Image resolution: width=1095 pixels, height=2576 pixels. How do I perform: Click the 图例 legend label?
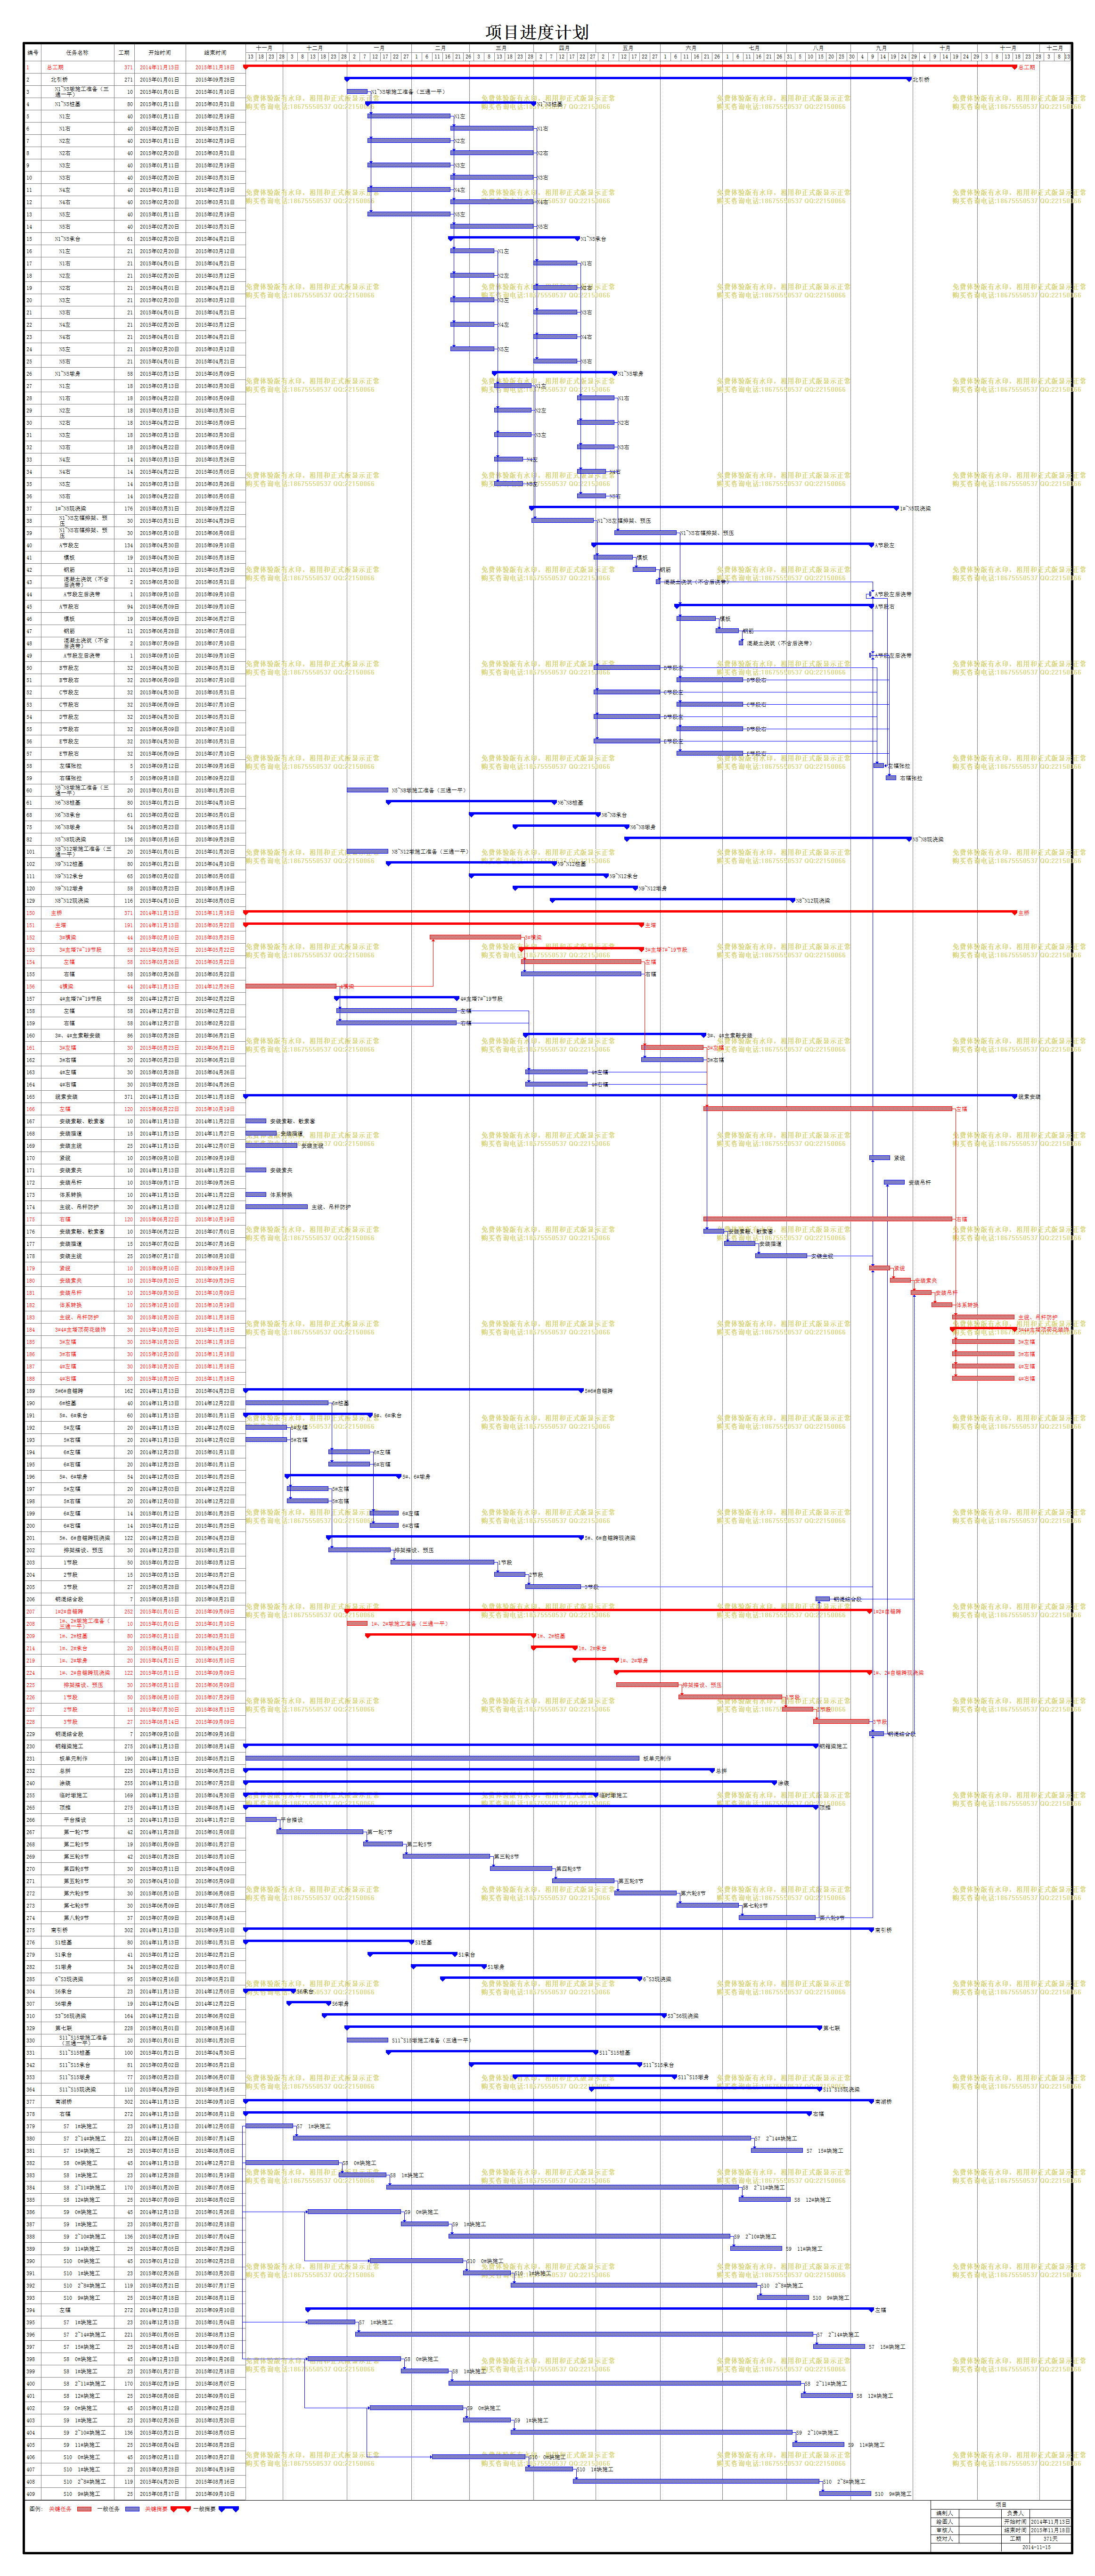pos(35,2509)
